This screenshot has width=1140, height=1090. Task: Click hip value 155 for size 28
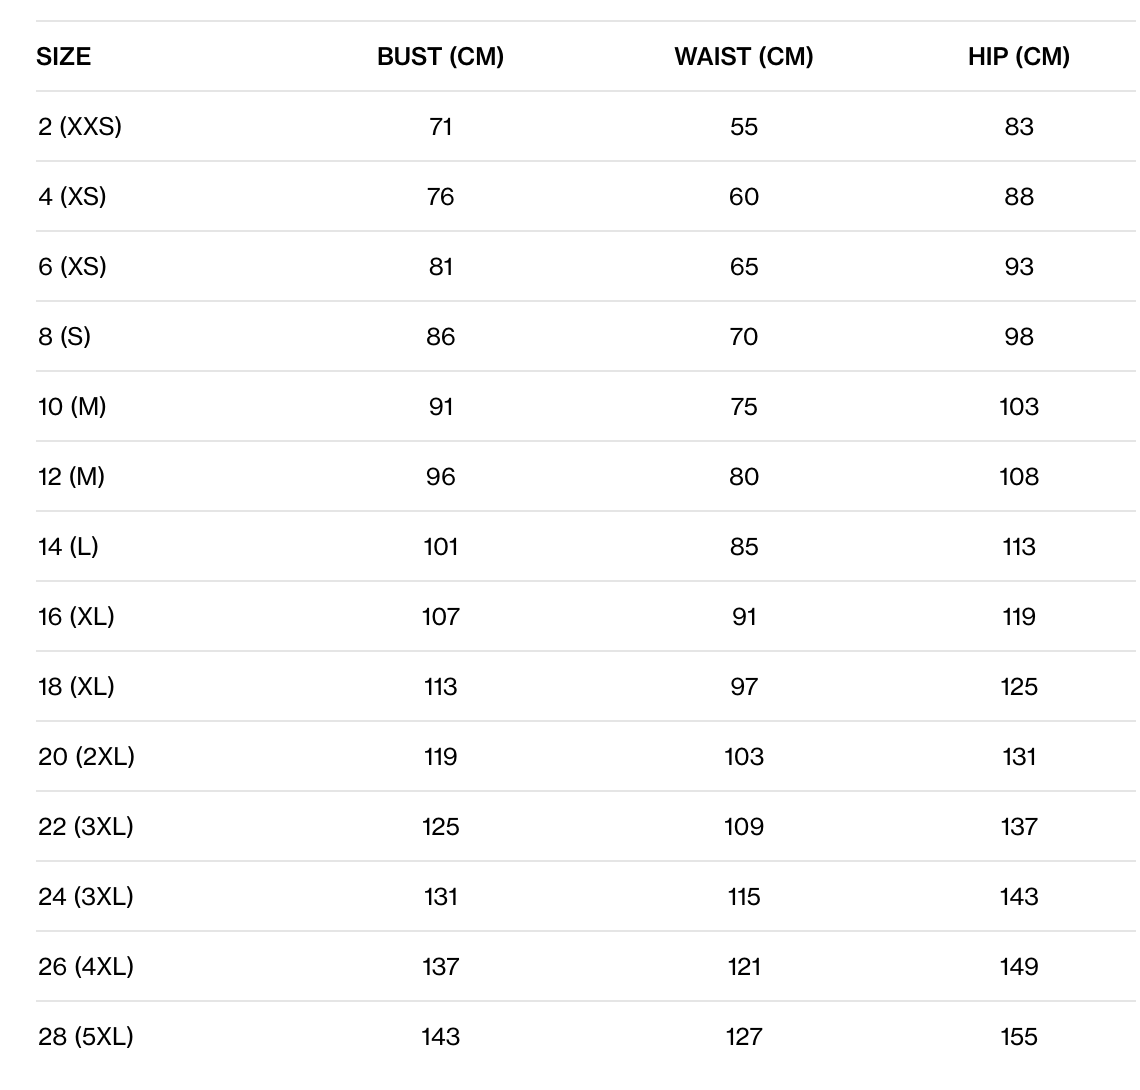(x=1018, y=1037)
